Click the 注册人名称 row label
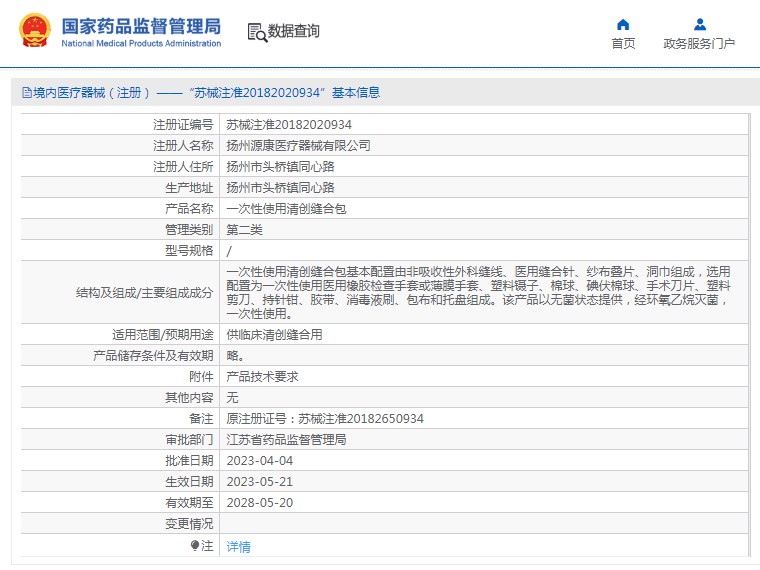The image size is (760, 570). 183,145
